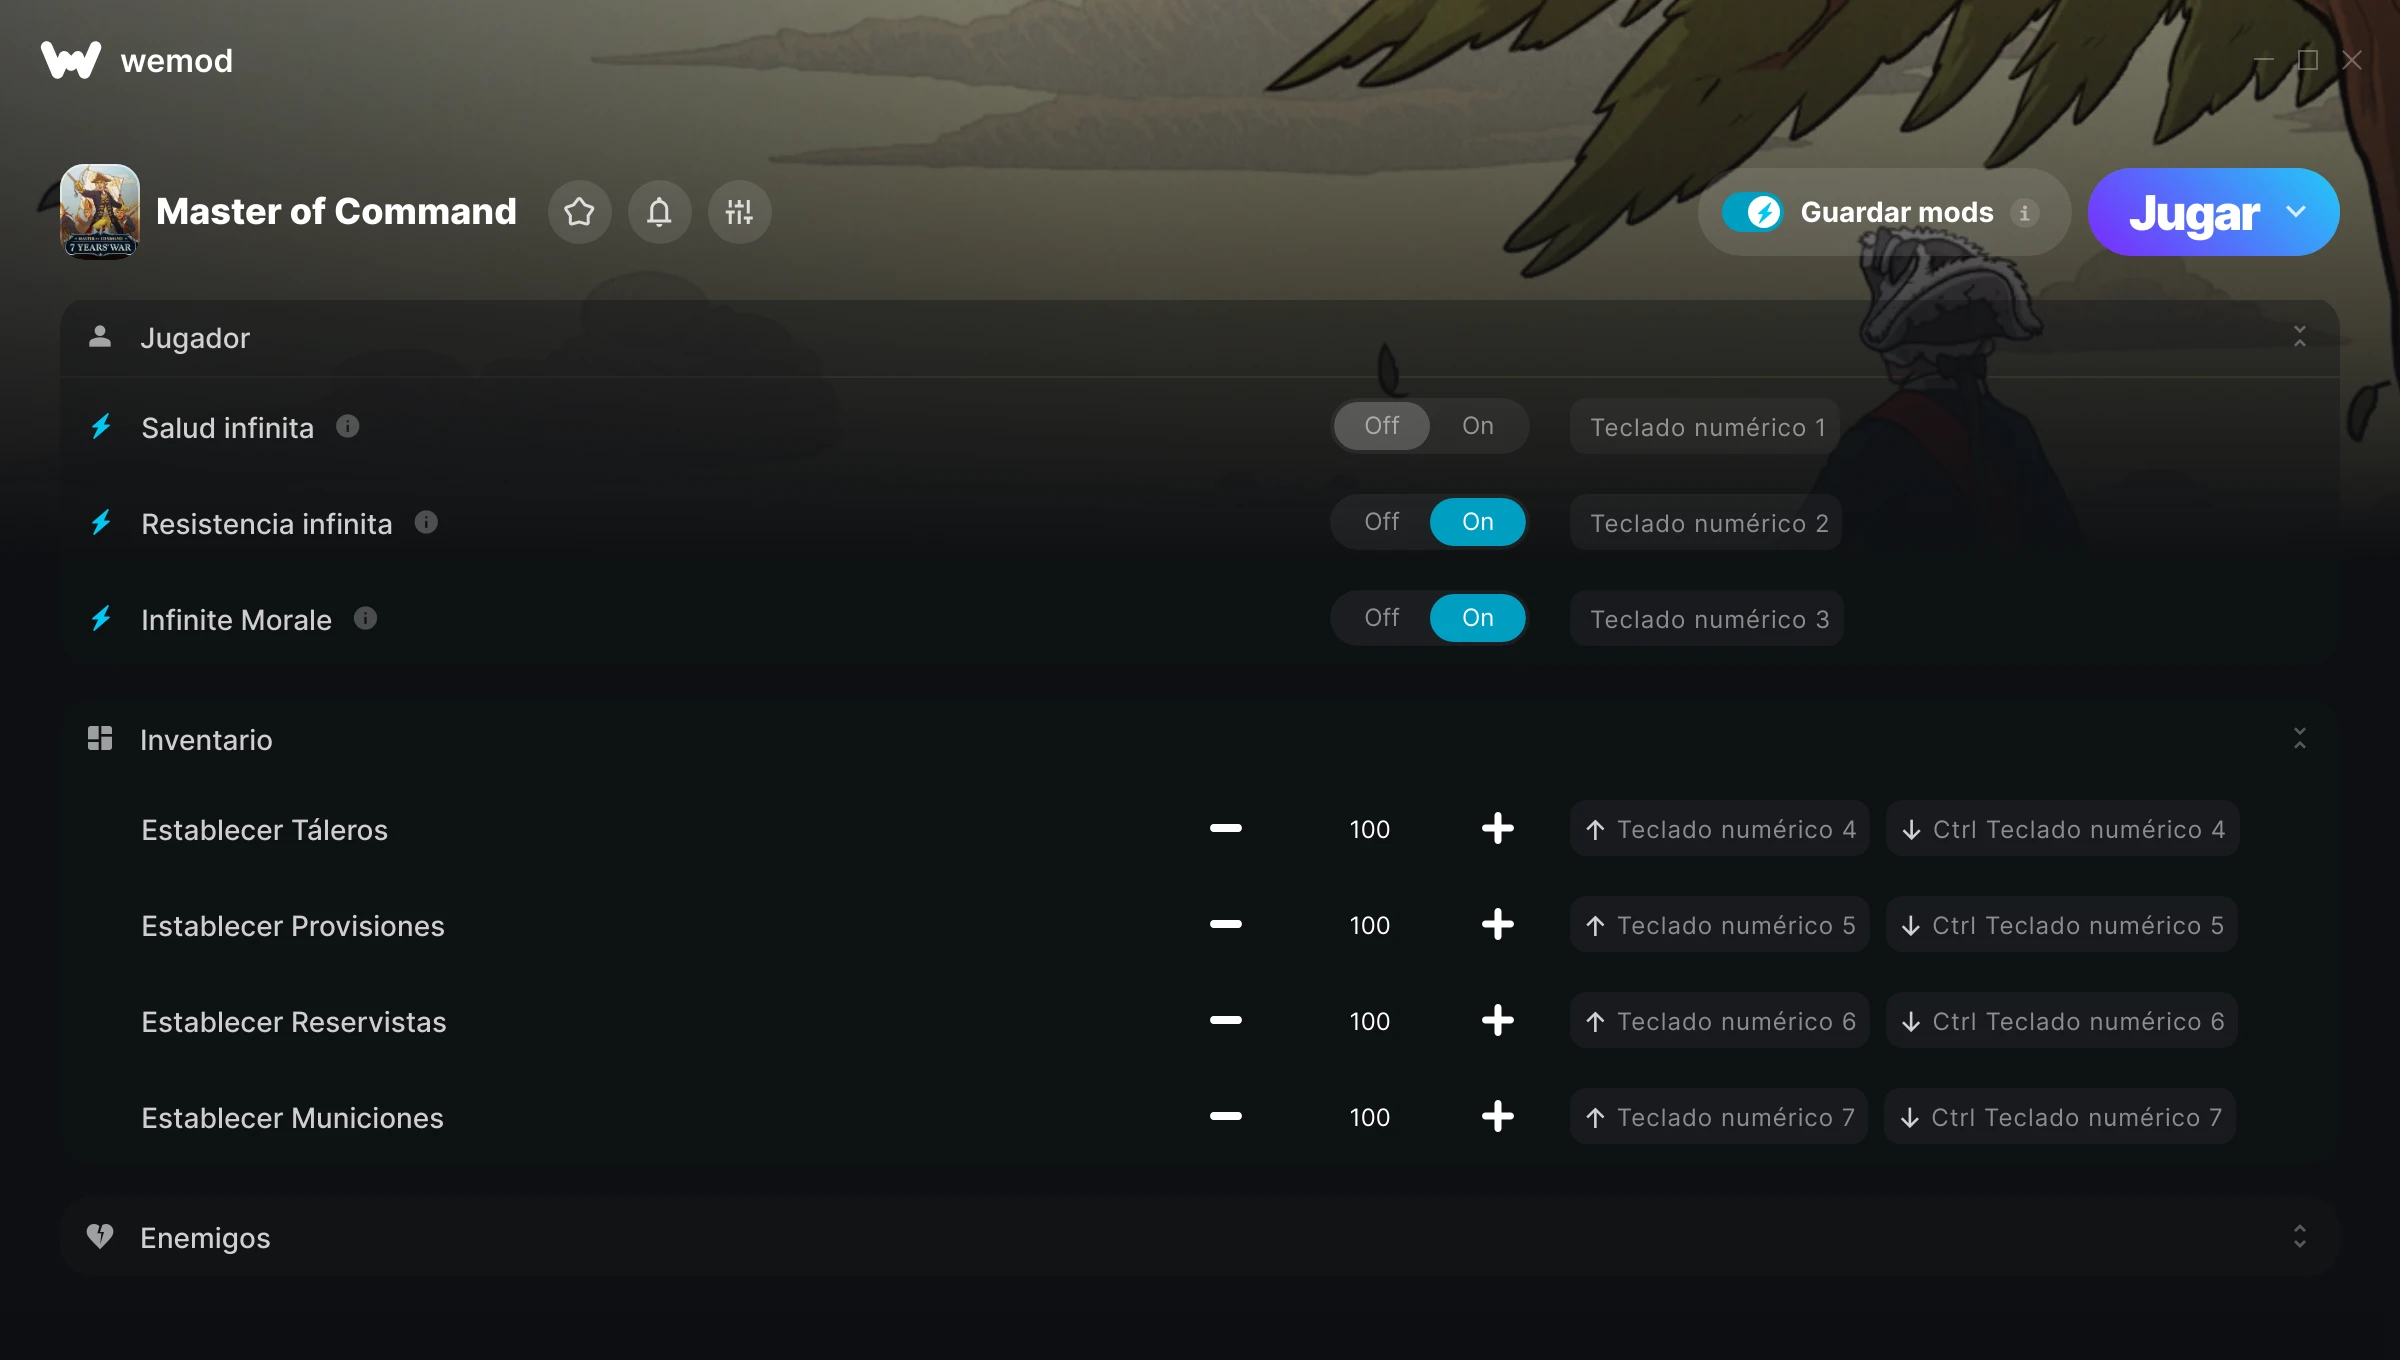This screenshot has width=2400, height=1360.
Task: Collapse the Jugador section
Action: pyautogui.click(x=2299, y=337)
